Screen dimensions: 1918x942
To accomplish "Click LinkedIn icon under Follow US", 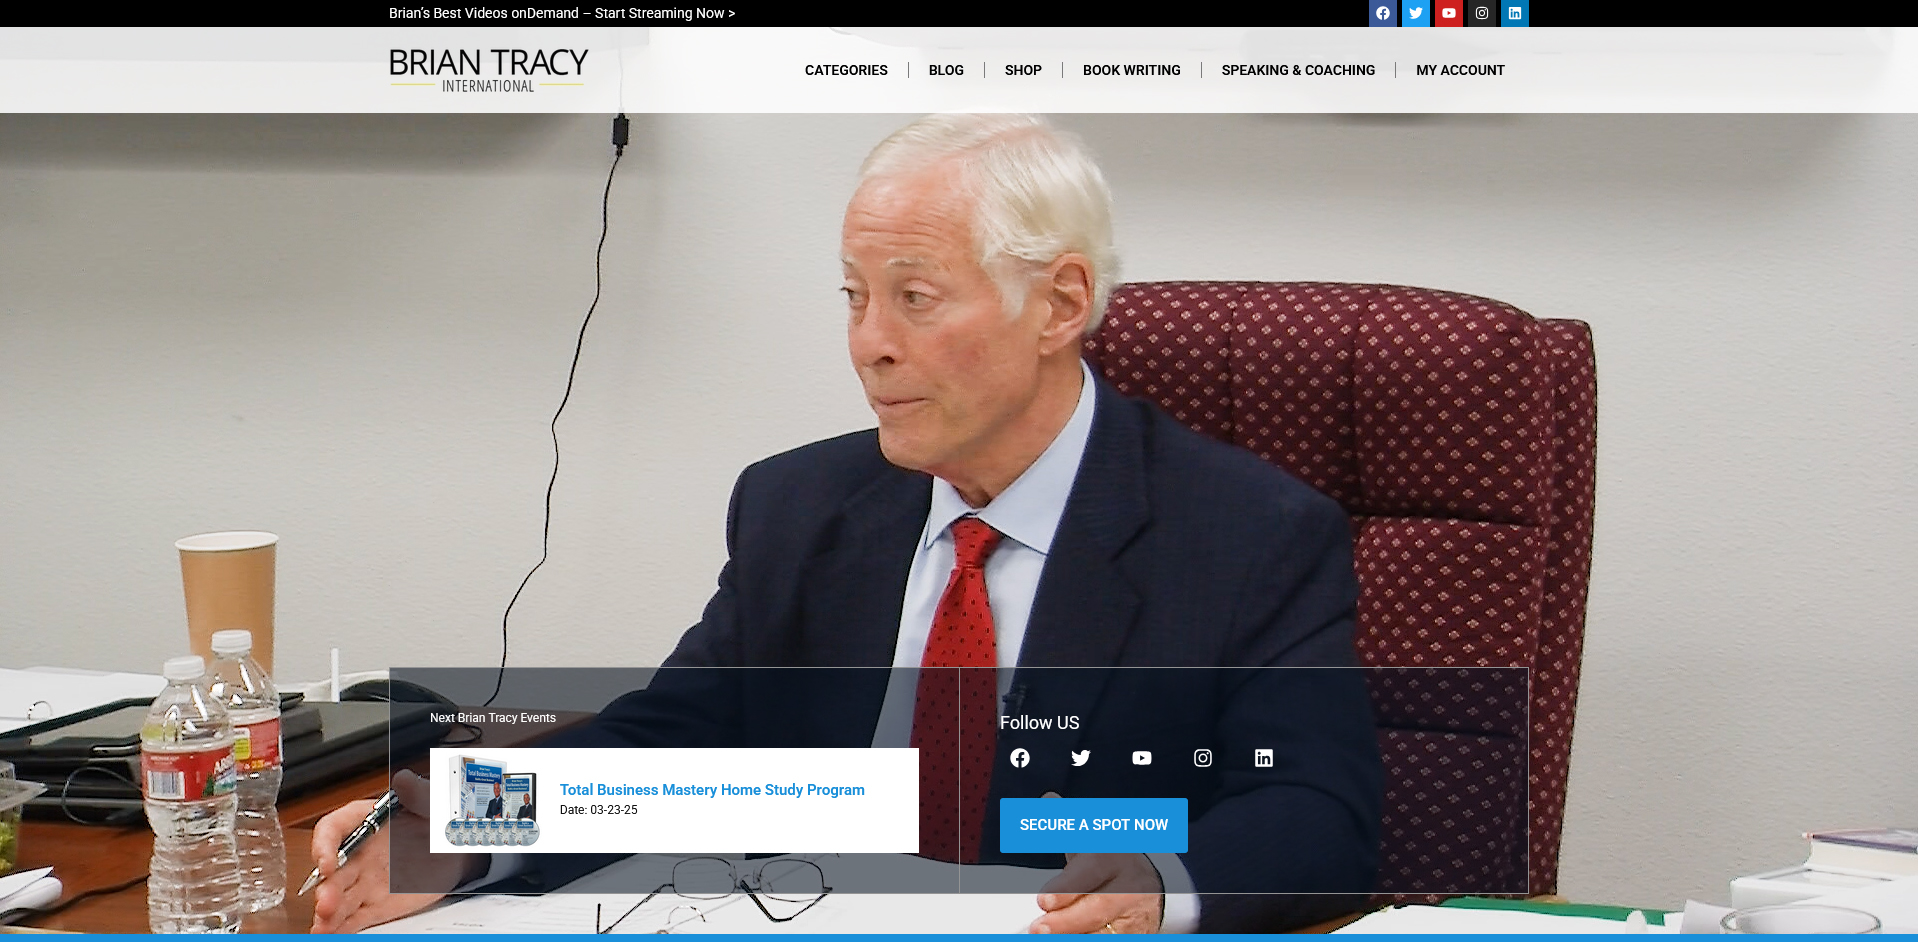I will point(1263,758).
